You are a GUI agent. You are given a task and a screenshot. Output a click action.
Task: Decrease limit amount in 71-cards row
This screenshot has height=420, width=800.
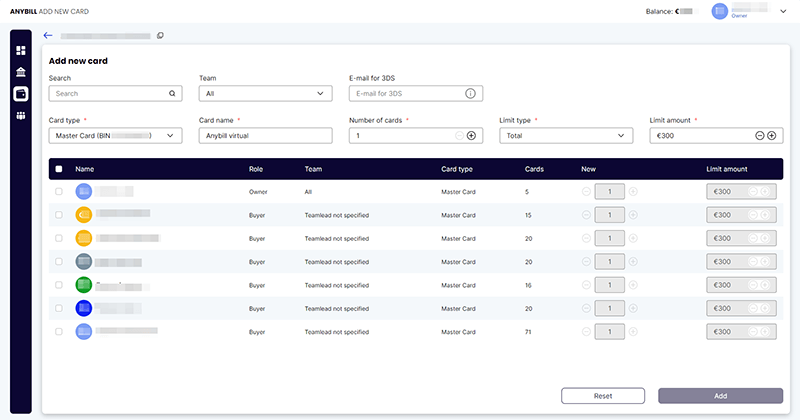point(753,332)
